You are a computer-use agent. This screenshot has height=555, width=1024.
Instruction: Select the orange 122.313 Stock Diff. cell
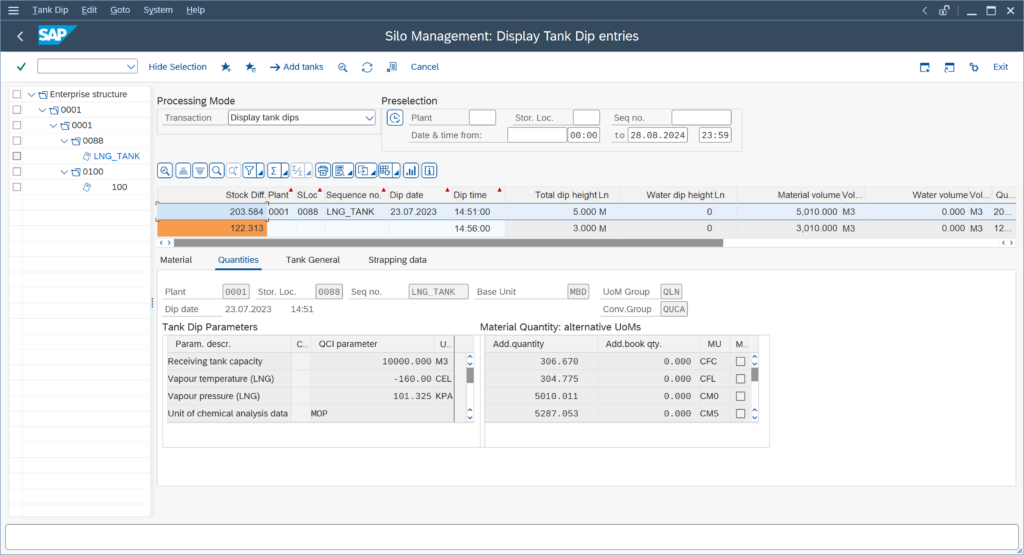(x=212, y=229)
